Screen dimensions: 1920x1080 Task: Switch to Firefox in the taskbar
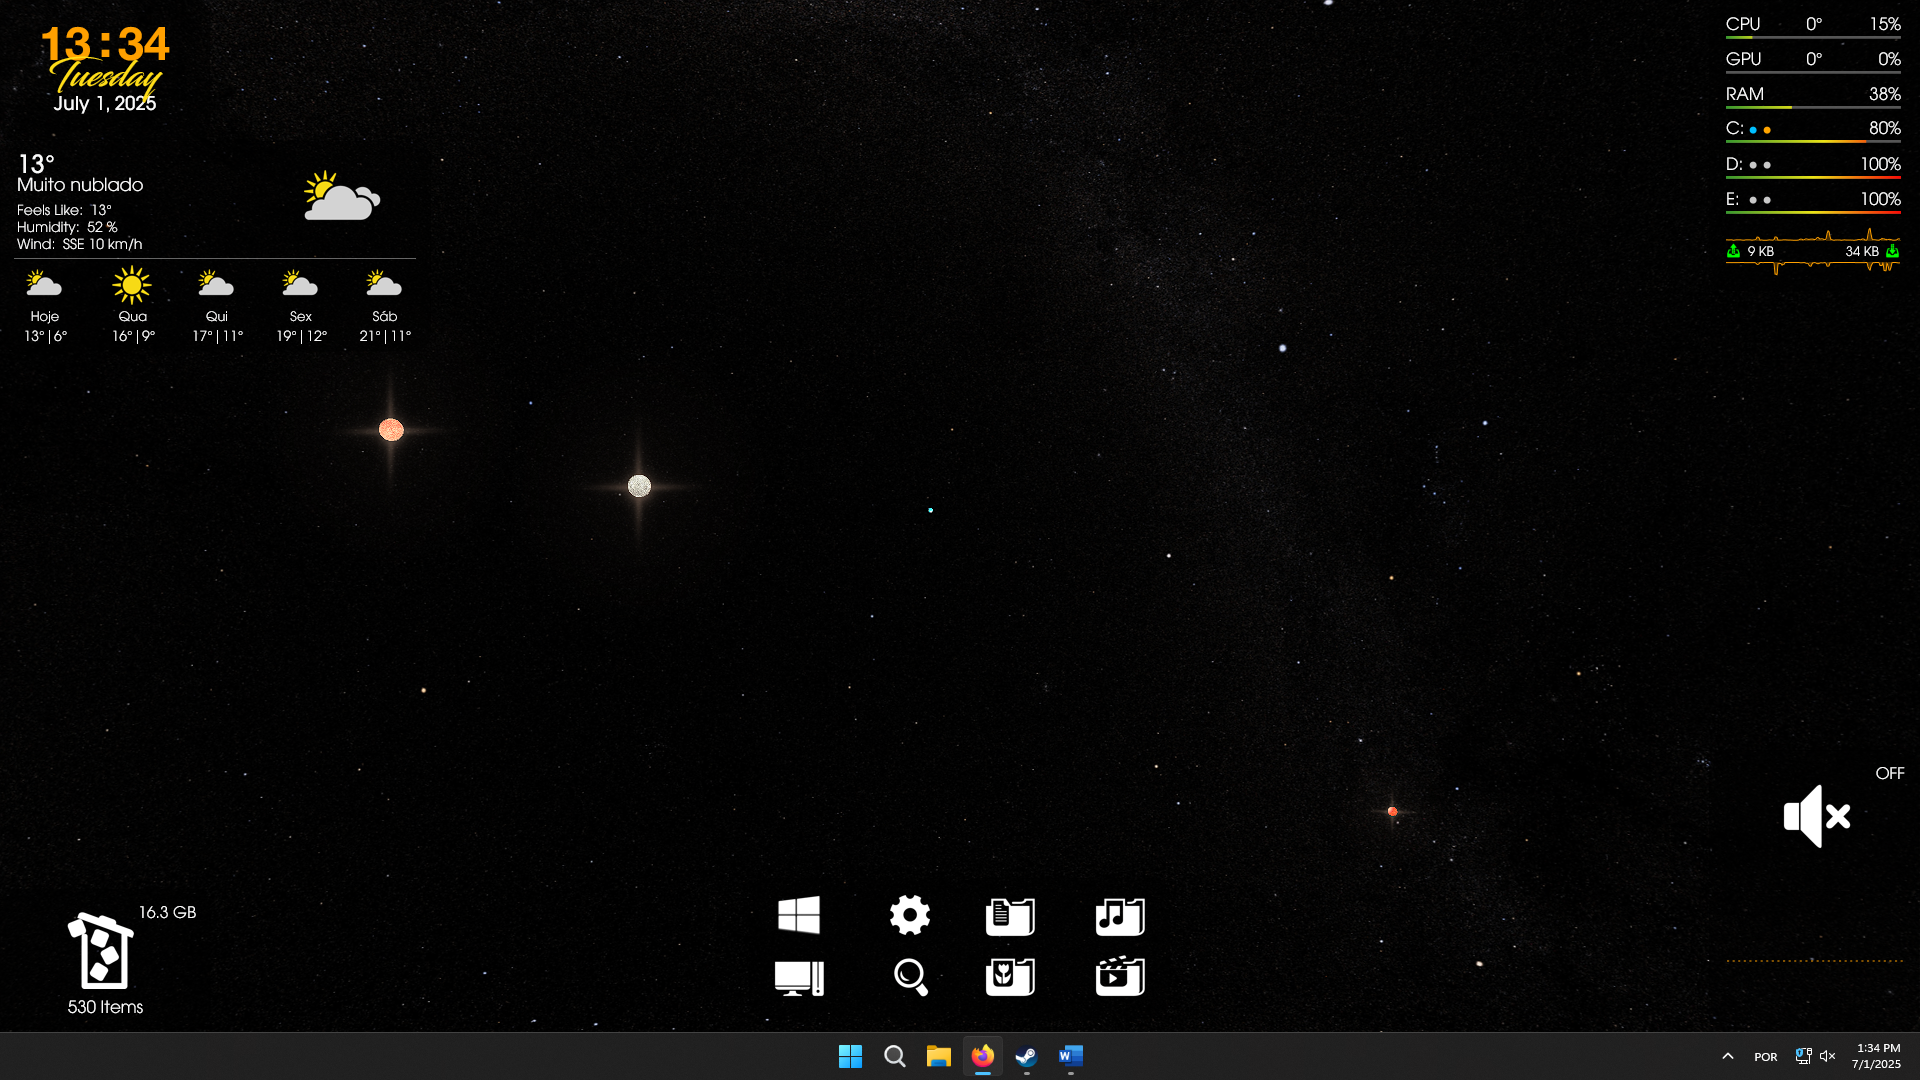coord(982,1056)
